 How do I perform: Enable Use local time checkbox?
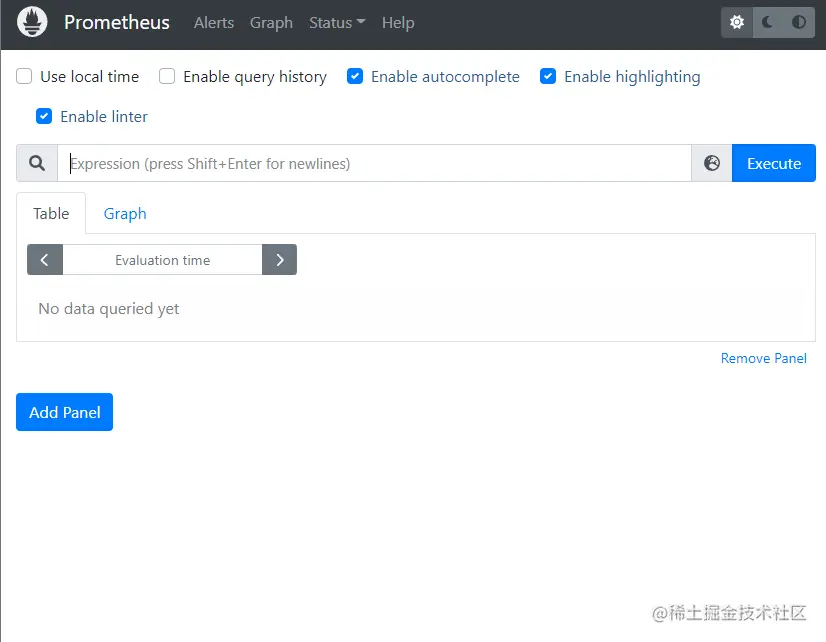point(24,76)
